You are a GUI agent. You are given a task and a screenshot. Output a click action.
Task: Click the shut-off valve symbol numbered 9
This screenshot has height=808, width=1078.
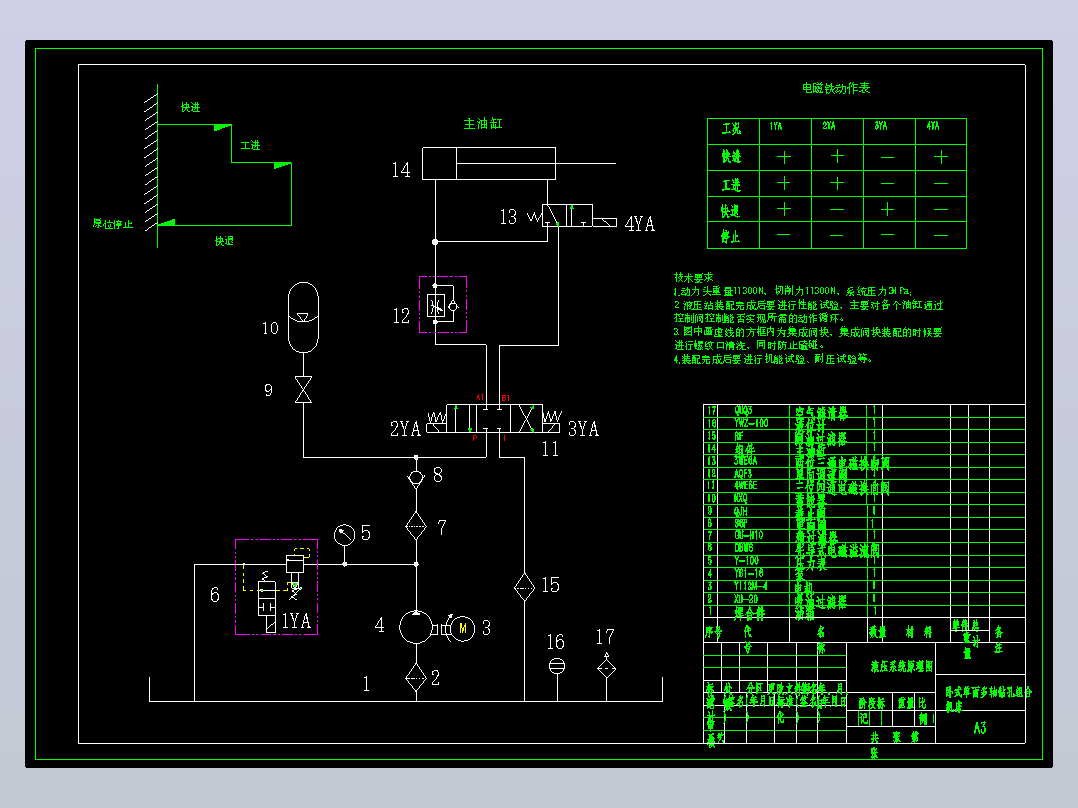click(x=303, y=389)
